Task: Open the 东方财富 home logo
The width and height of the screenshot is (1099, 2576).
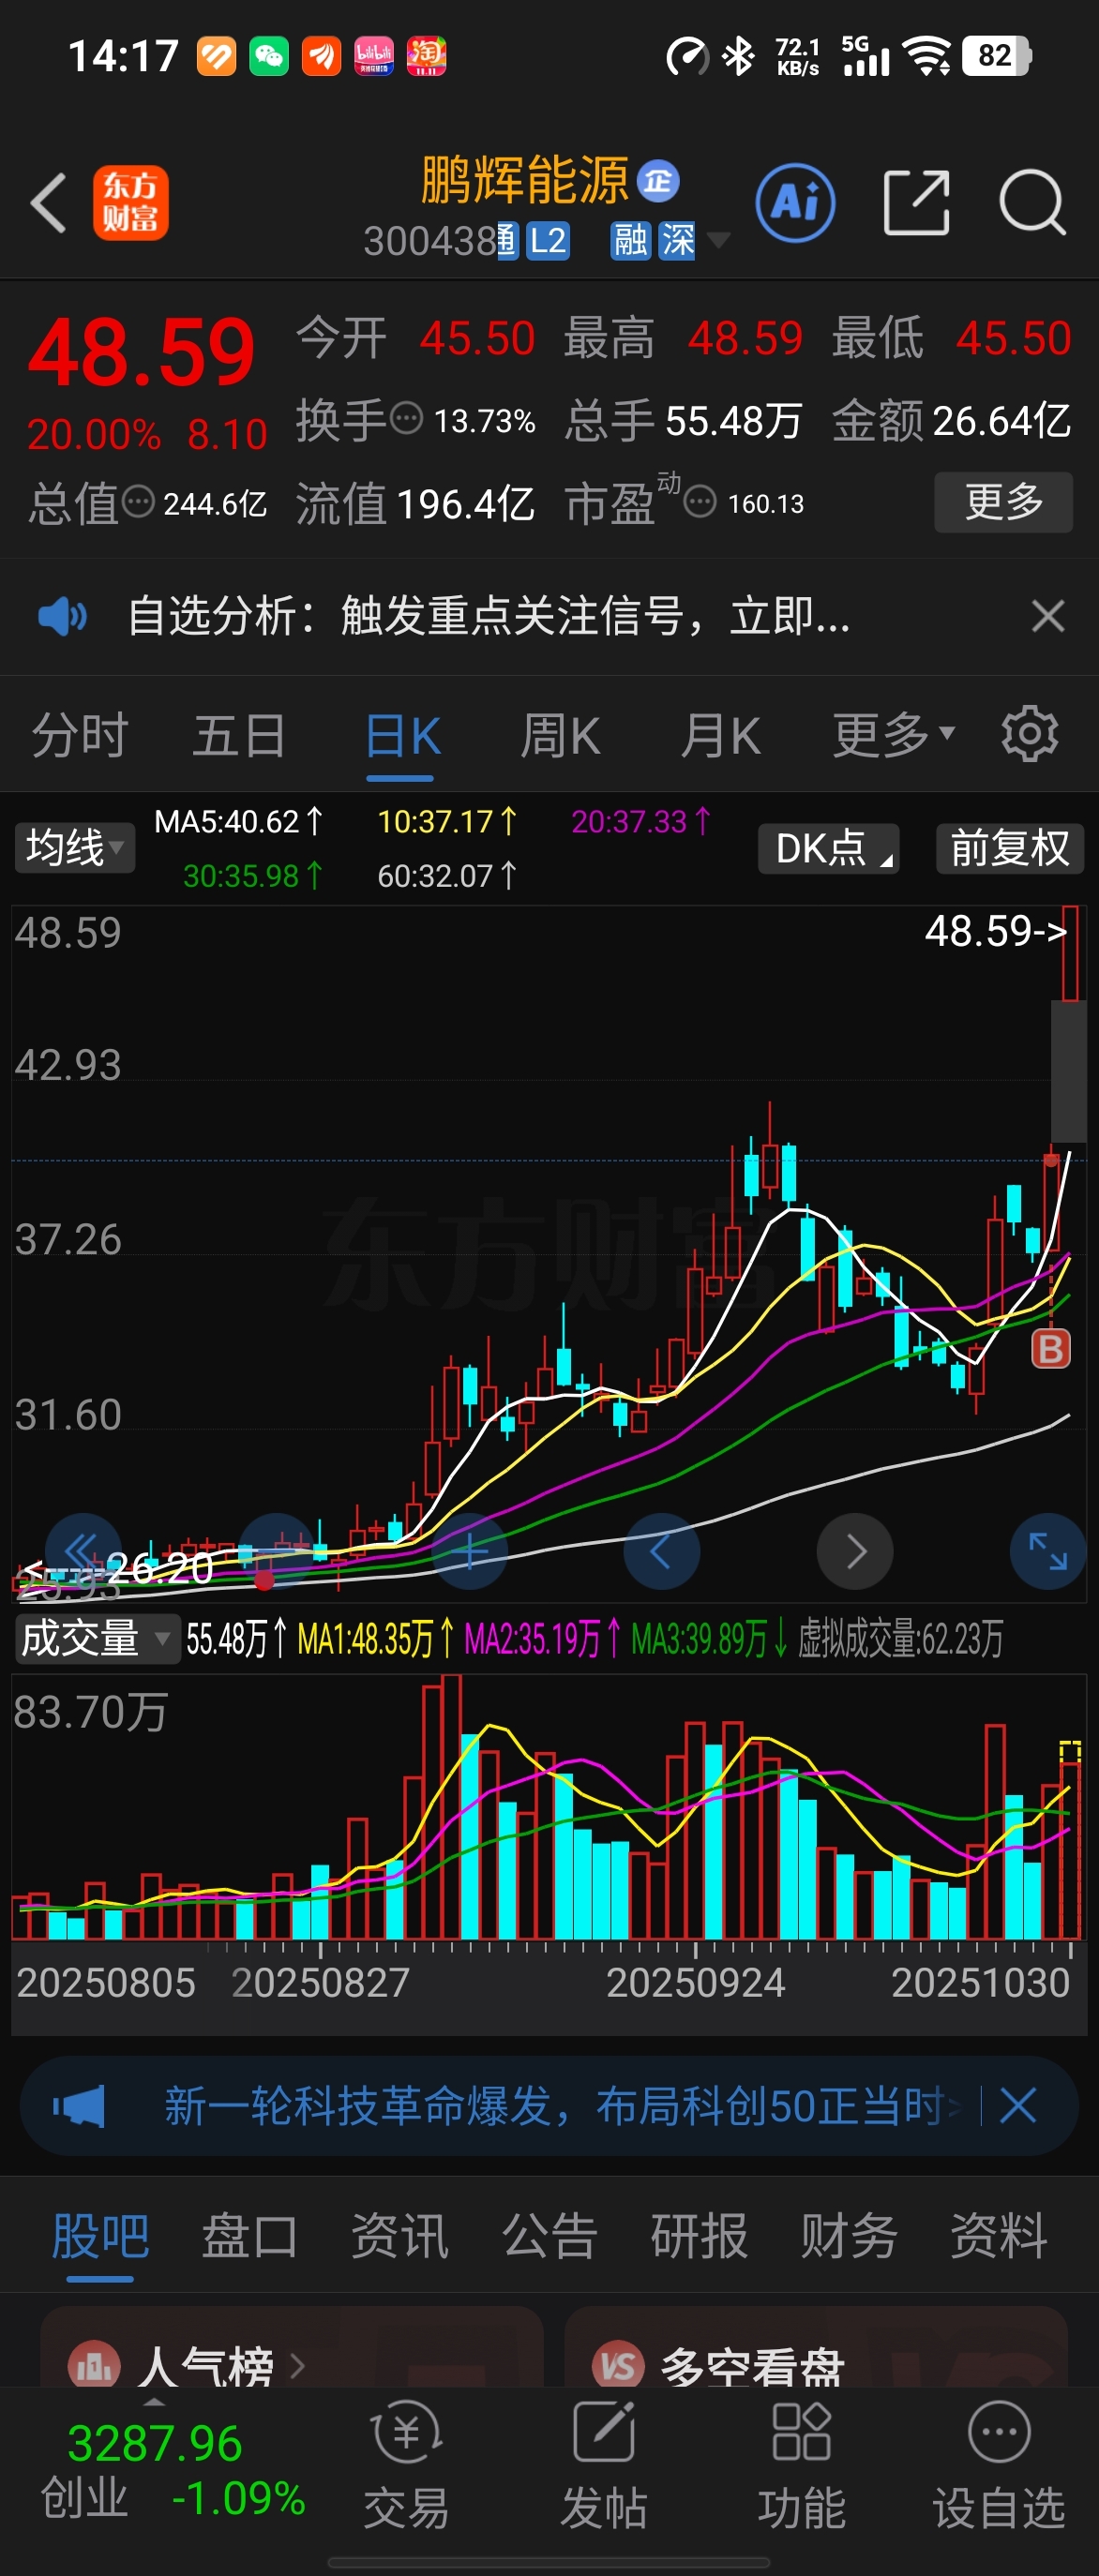Action: pos(131,203)
